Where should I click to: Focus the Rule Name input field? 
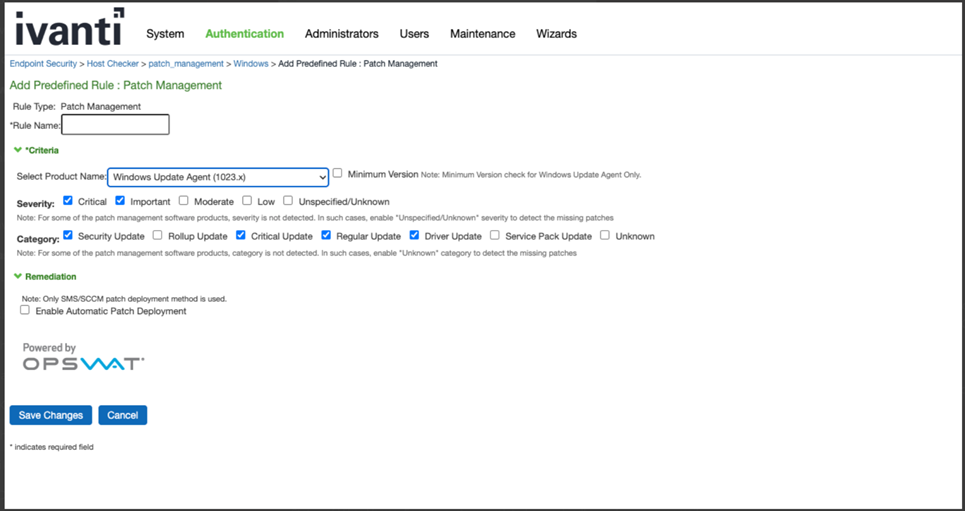coord(115,125)
